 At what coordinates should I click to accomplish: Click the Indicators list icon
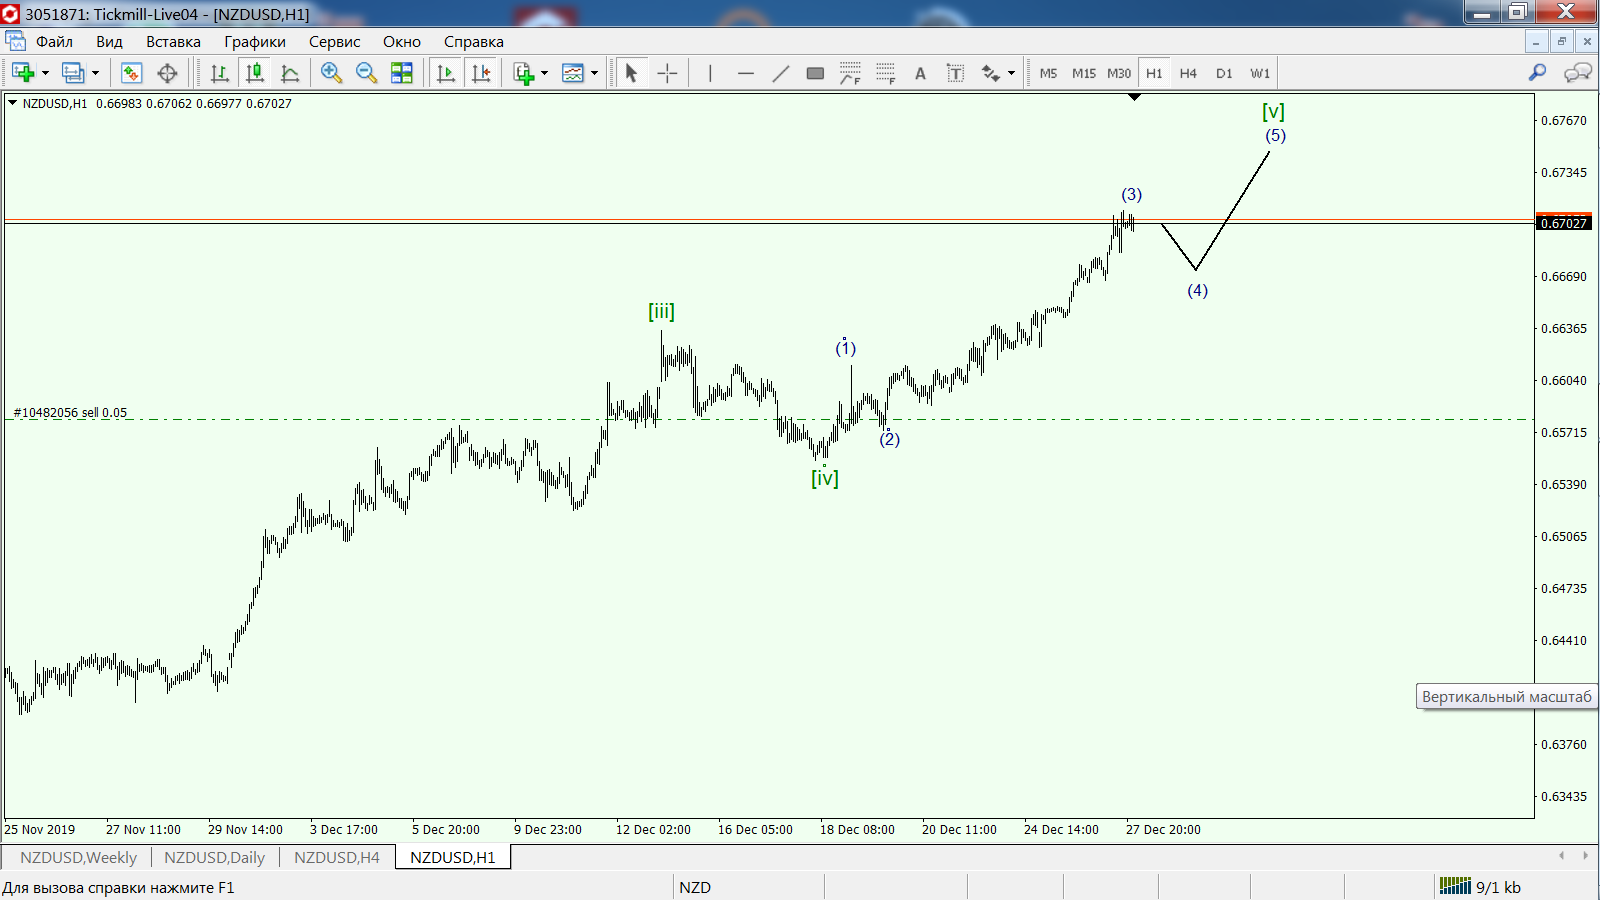coord(523,73)
